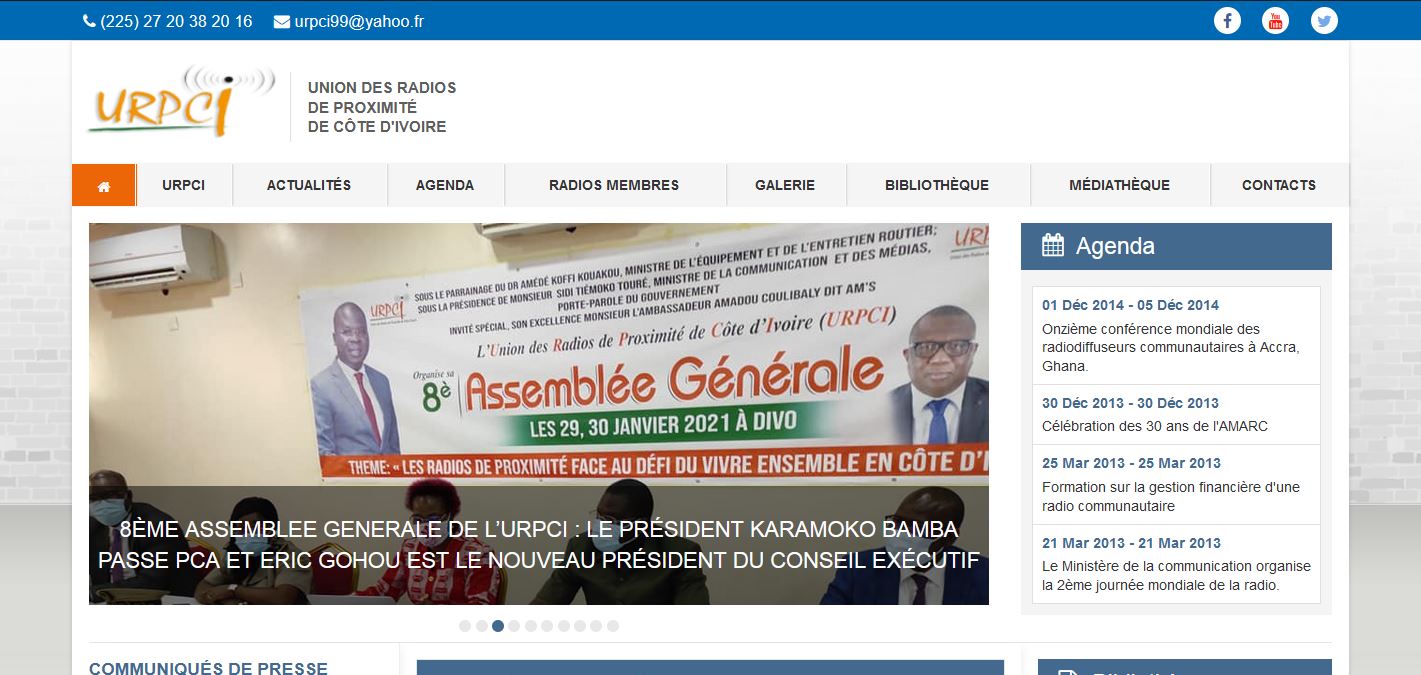The image size is (1421, 675).
Task: Select the sixth slideshow dot
Action: click(x=547, y=626)
